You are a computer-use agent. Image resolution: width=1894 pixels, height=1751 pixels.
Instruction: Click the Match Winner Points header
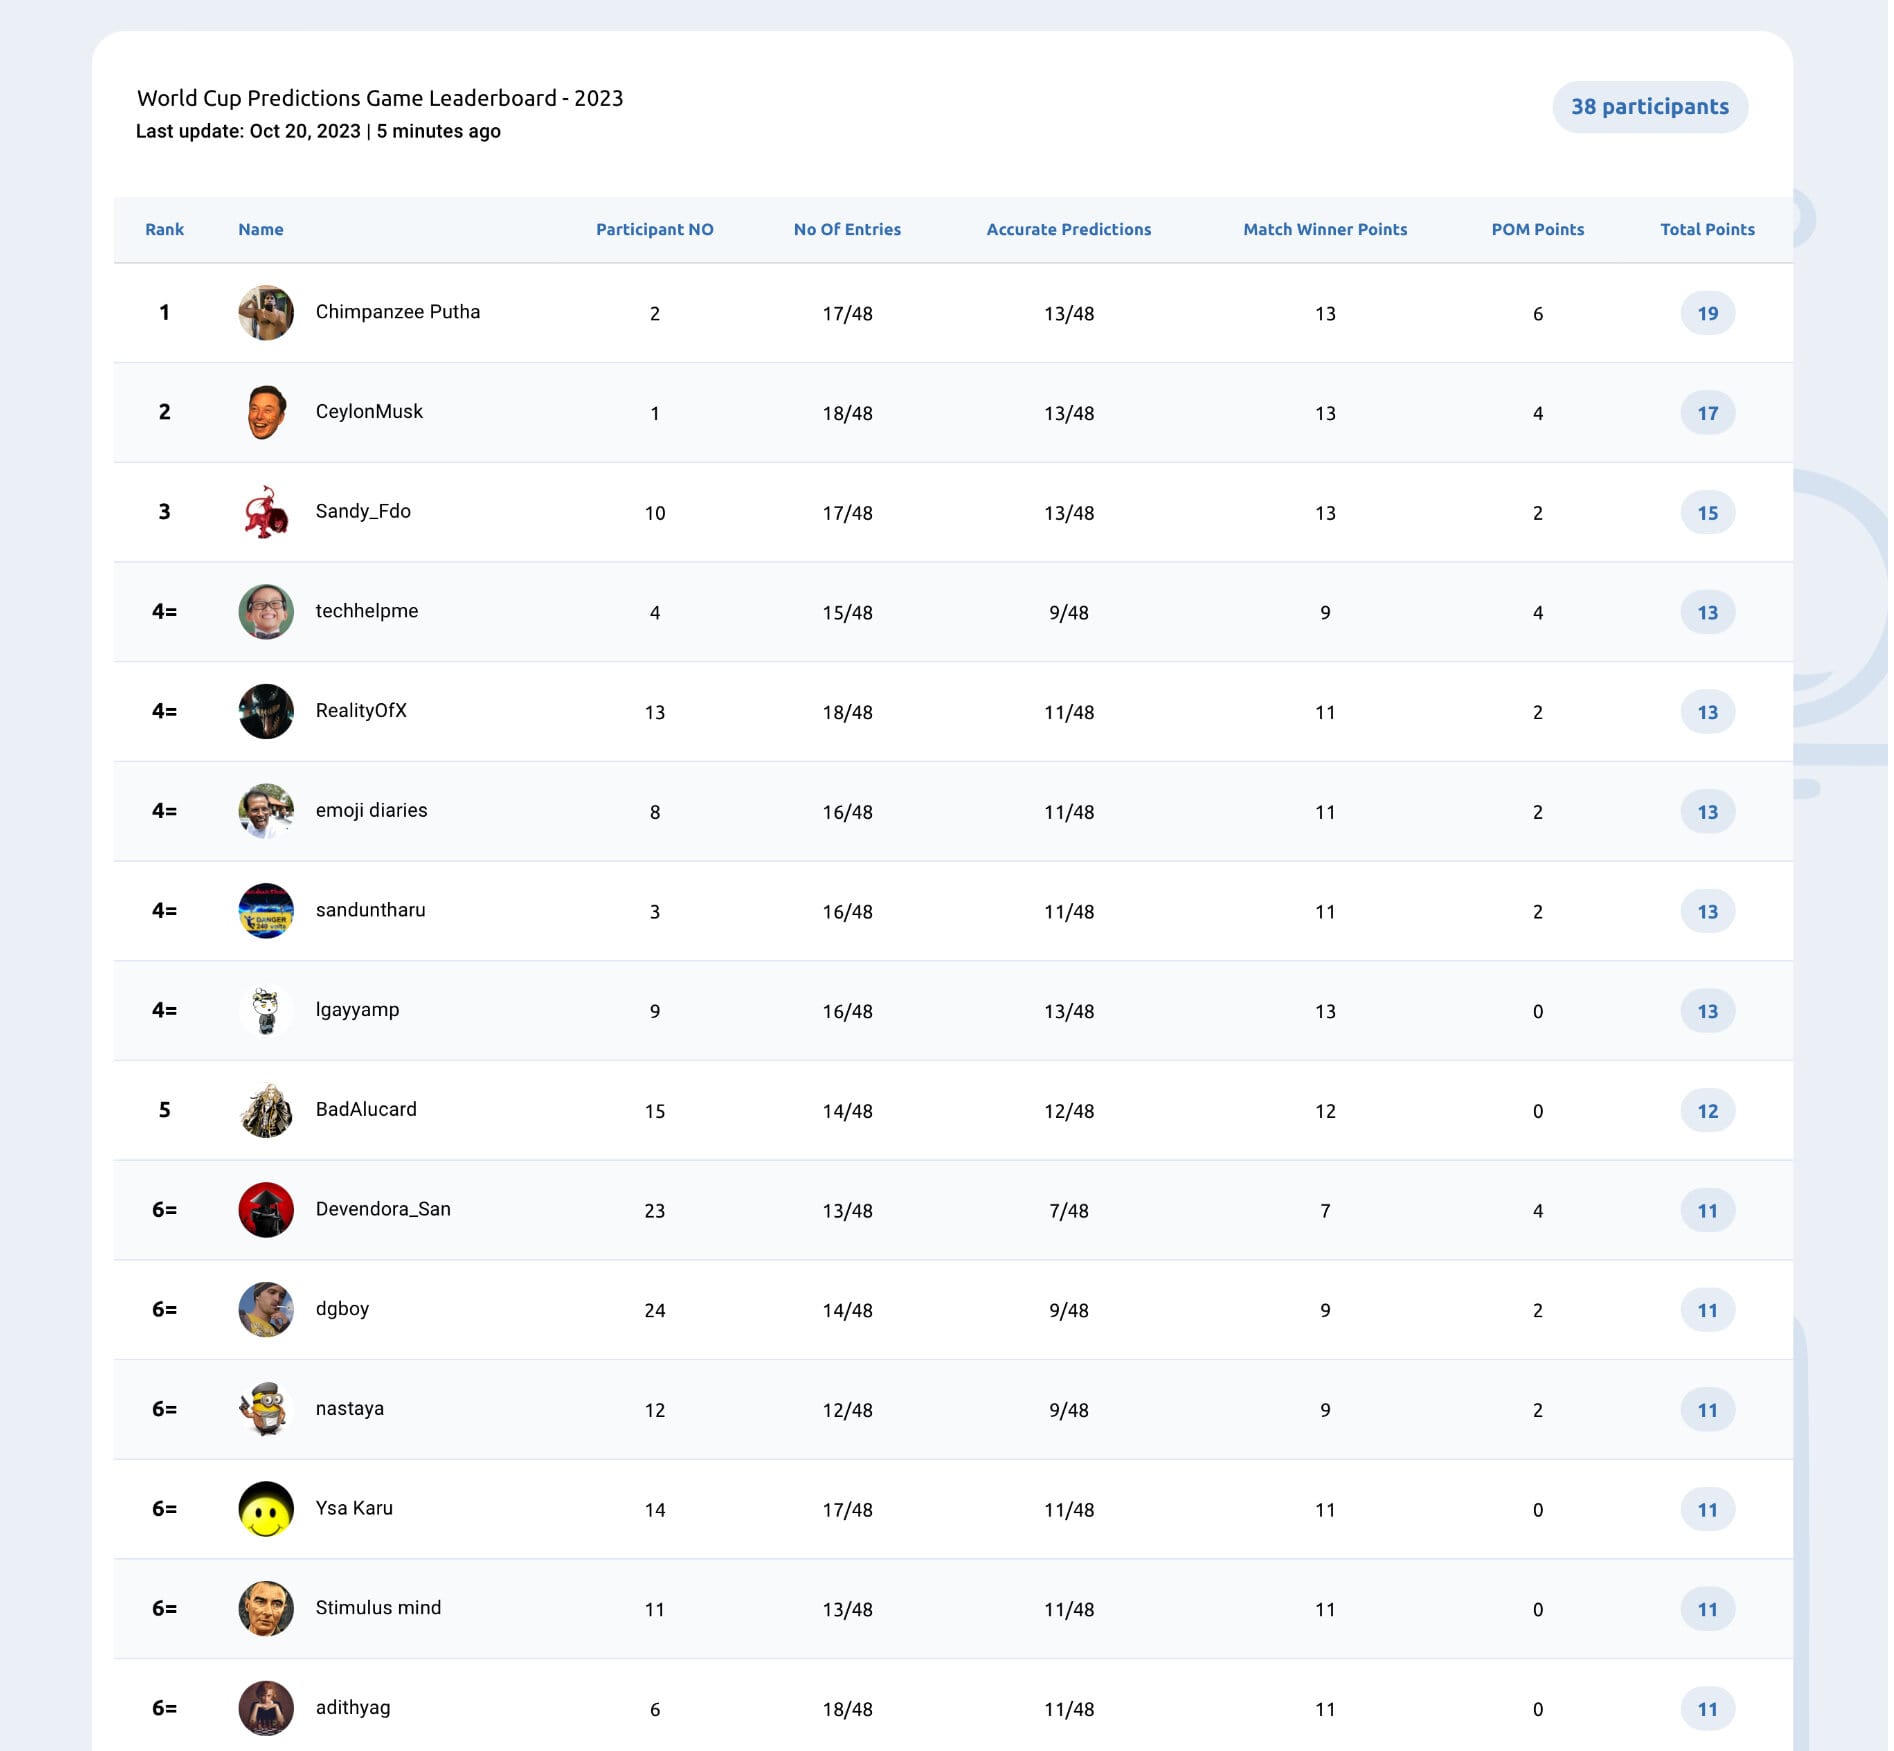[1325, 229]
